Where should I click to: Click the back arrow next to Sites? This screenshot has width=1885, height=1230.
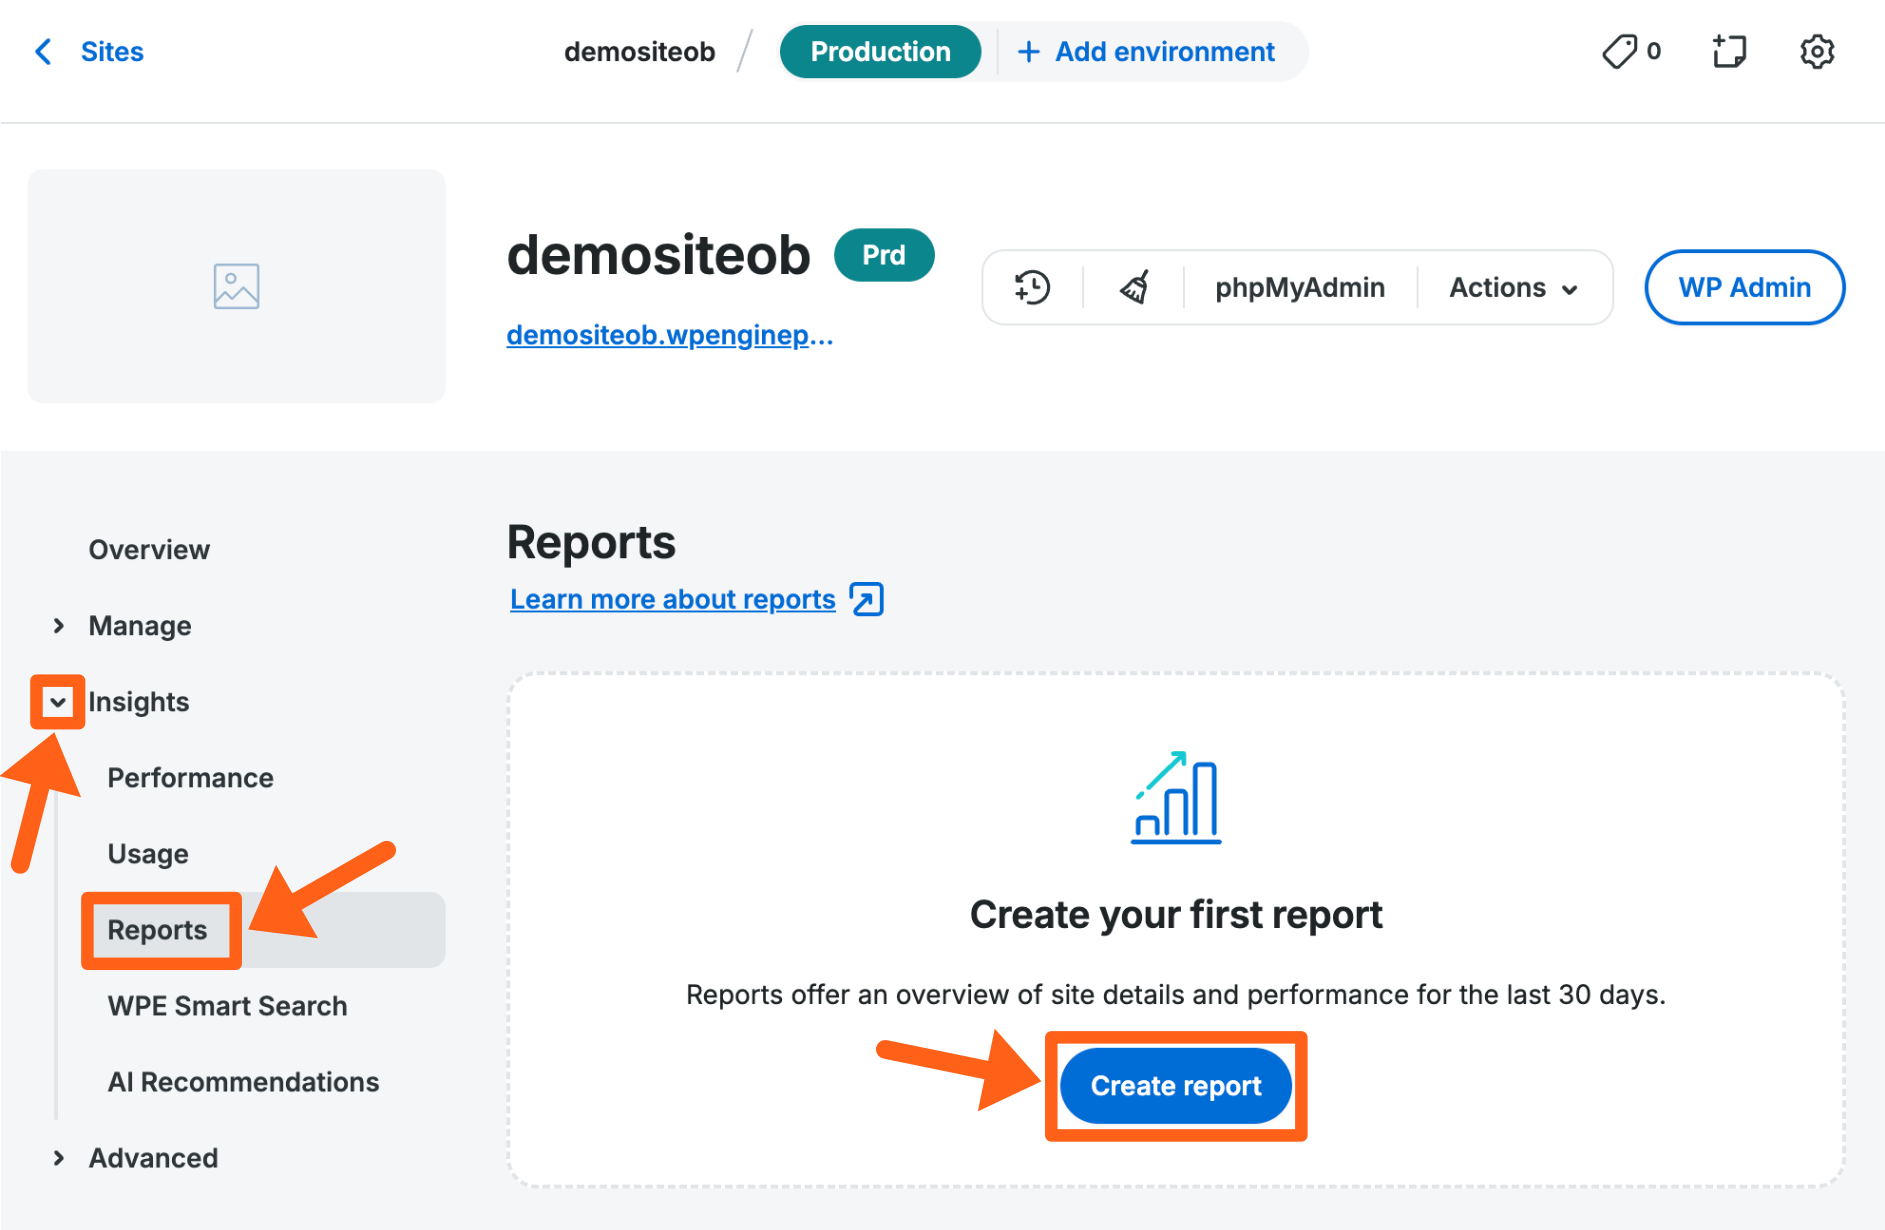(43, 52)
